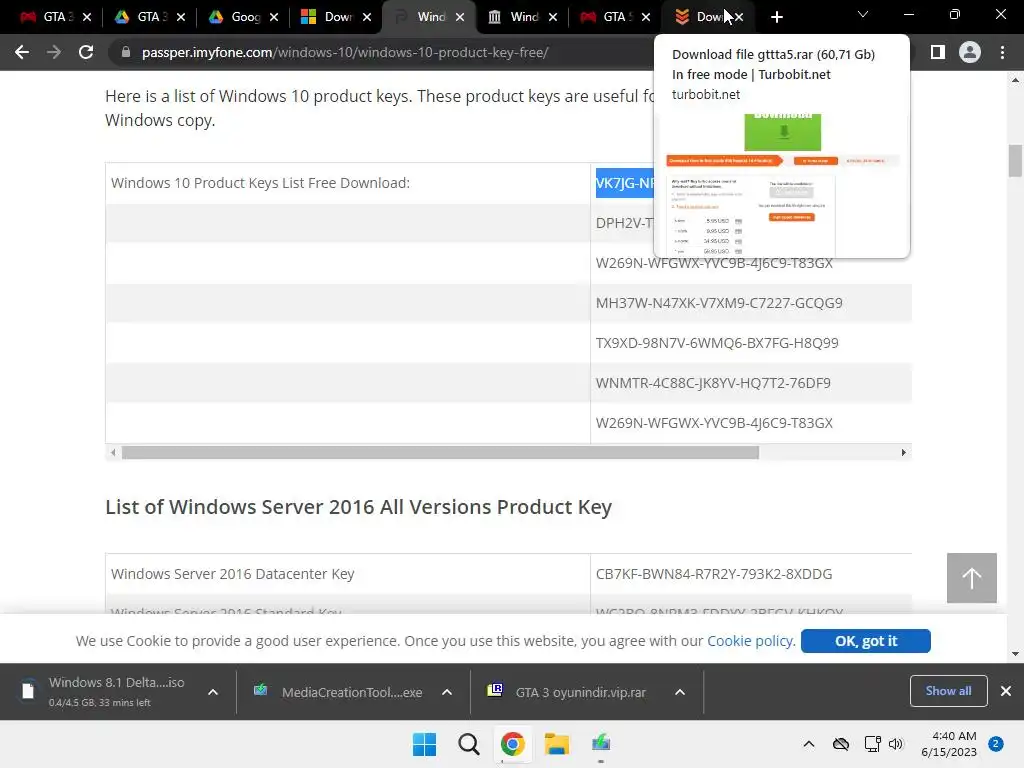This screenshot has width=1024, height=768.
Task: Click table scroll left arrow
Action: coord(113,453)
